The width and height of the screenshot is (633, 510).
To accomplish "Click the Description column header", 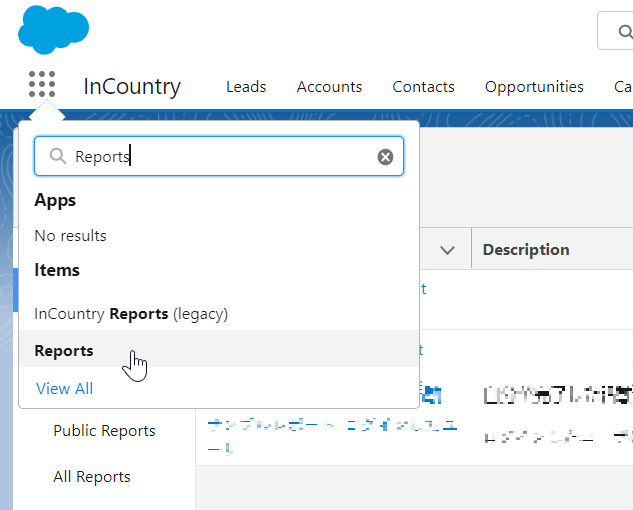I will coord(526,250).
